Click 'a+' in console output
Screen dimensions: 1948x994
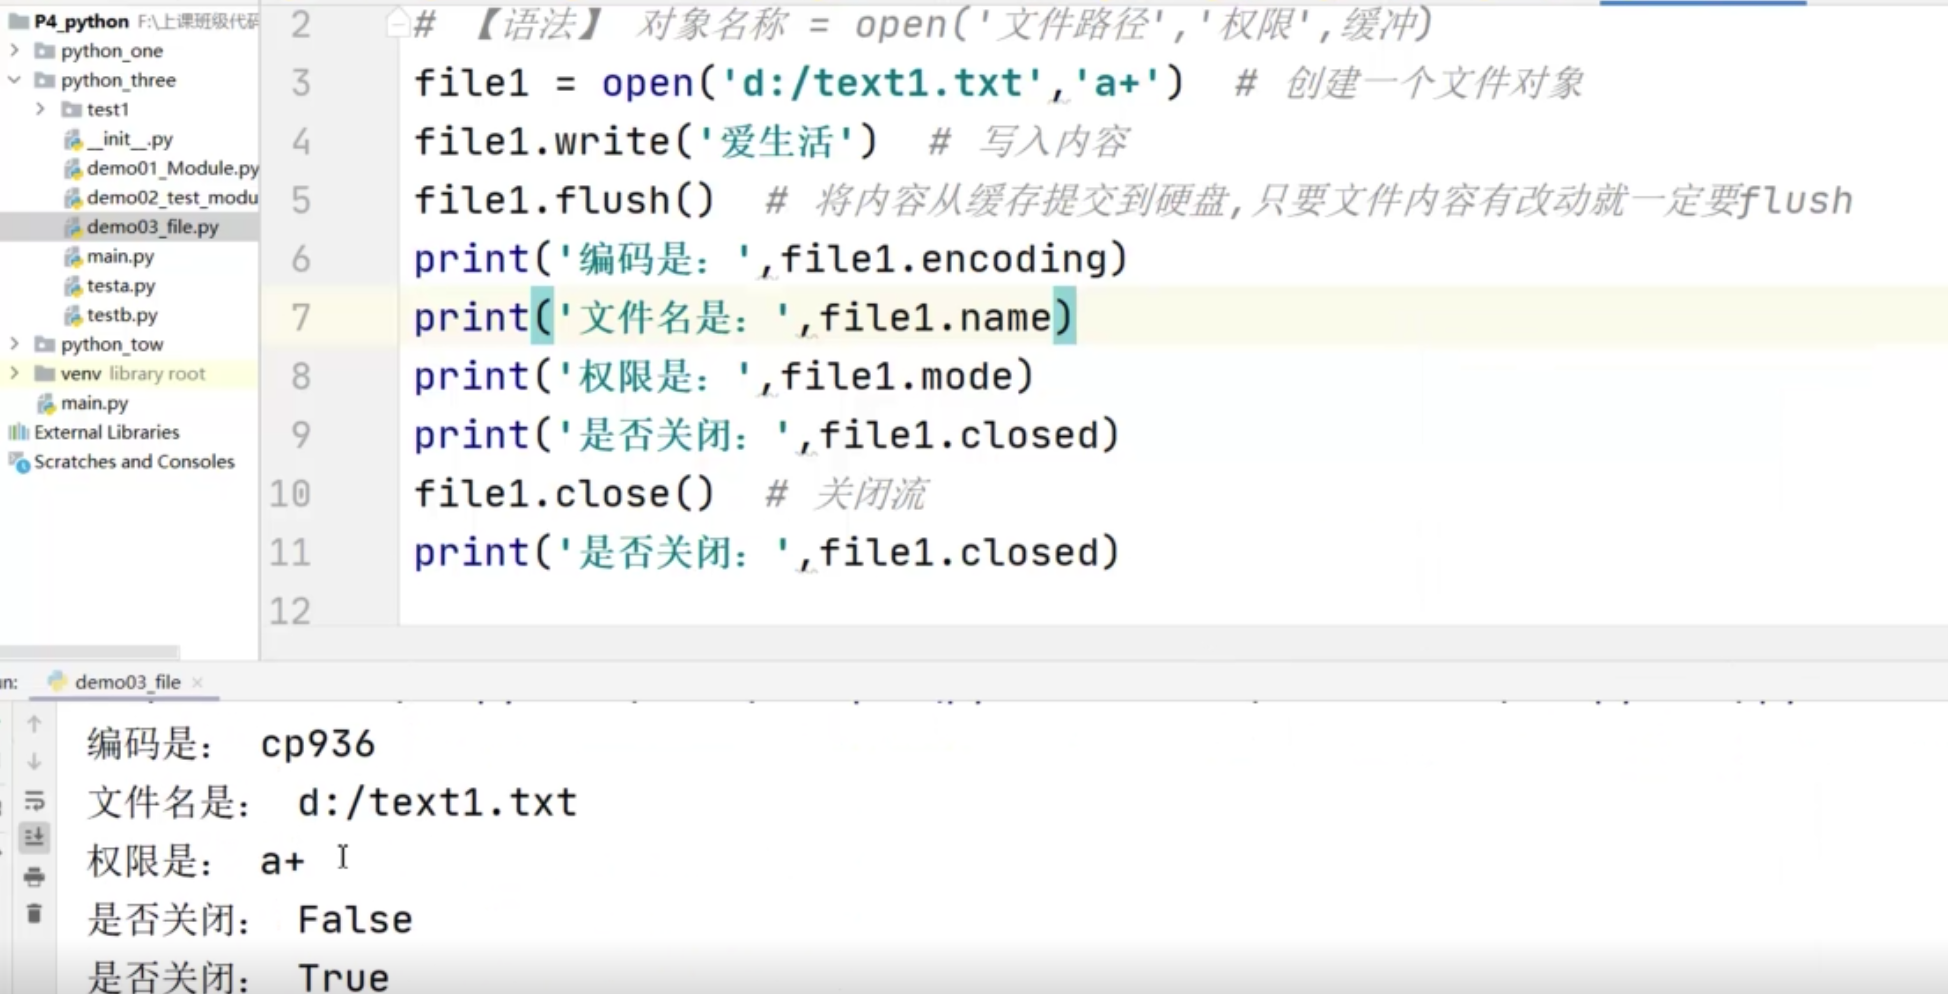282,862
